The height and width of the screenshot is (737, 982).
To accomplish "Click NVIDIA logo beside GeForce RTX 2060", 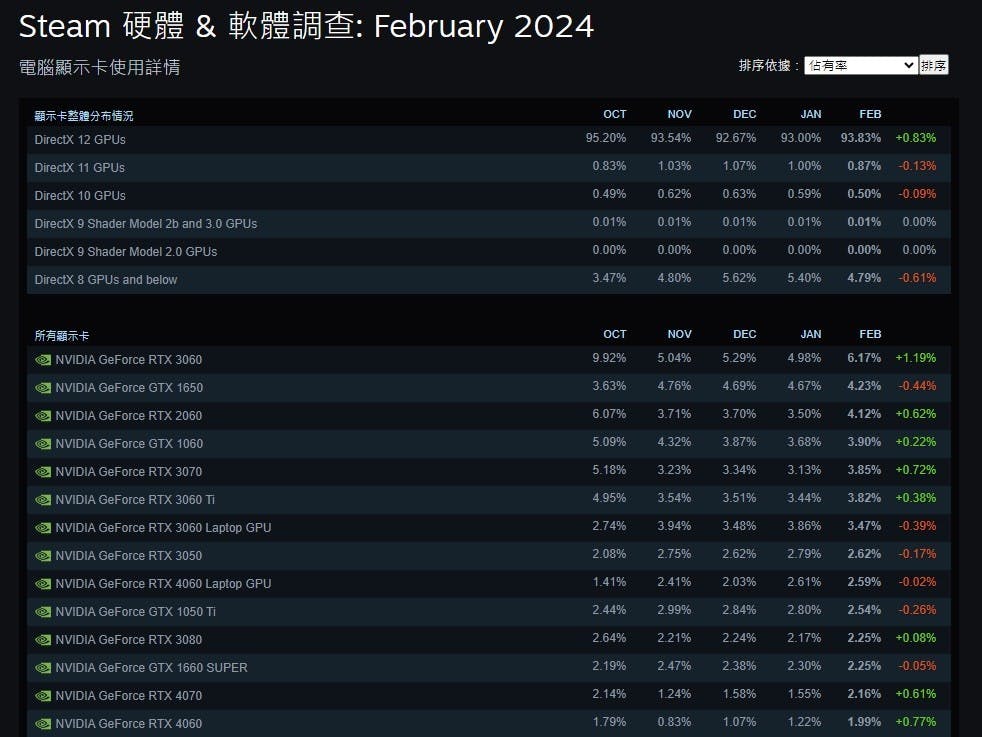I will click(43, 416).
